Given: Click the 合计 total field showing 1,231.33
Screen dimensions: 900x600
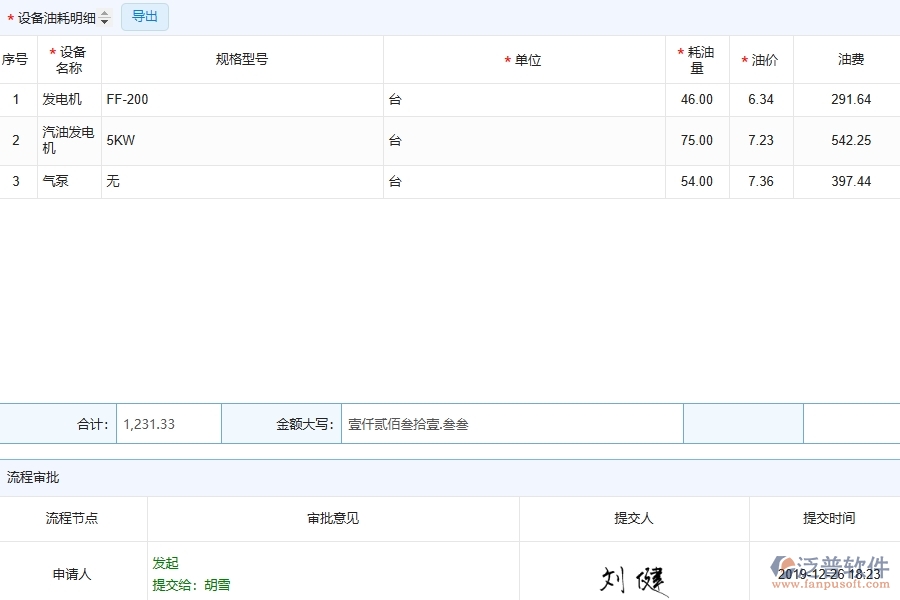Looking at the screenshot, I should click(167, 423).
